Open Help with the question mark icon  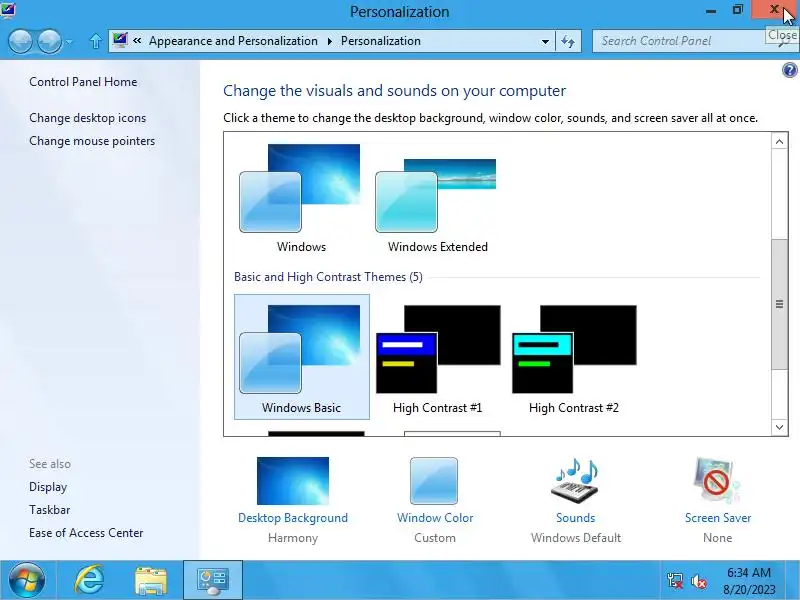click(x=789, y=70)
